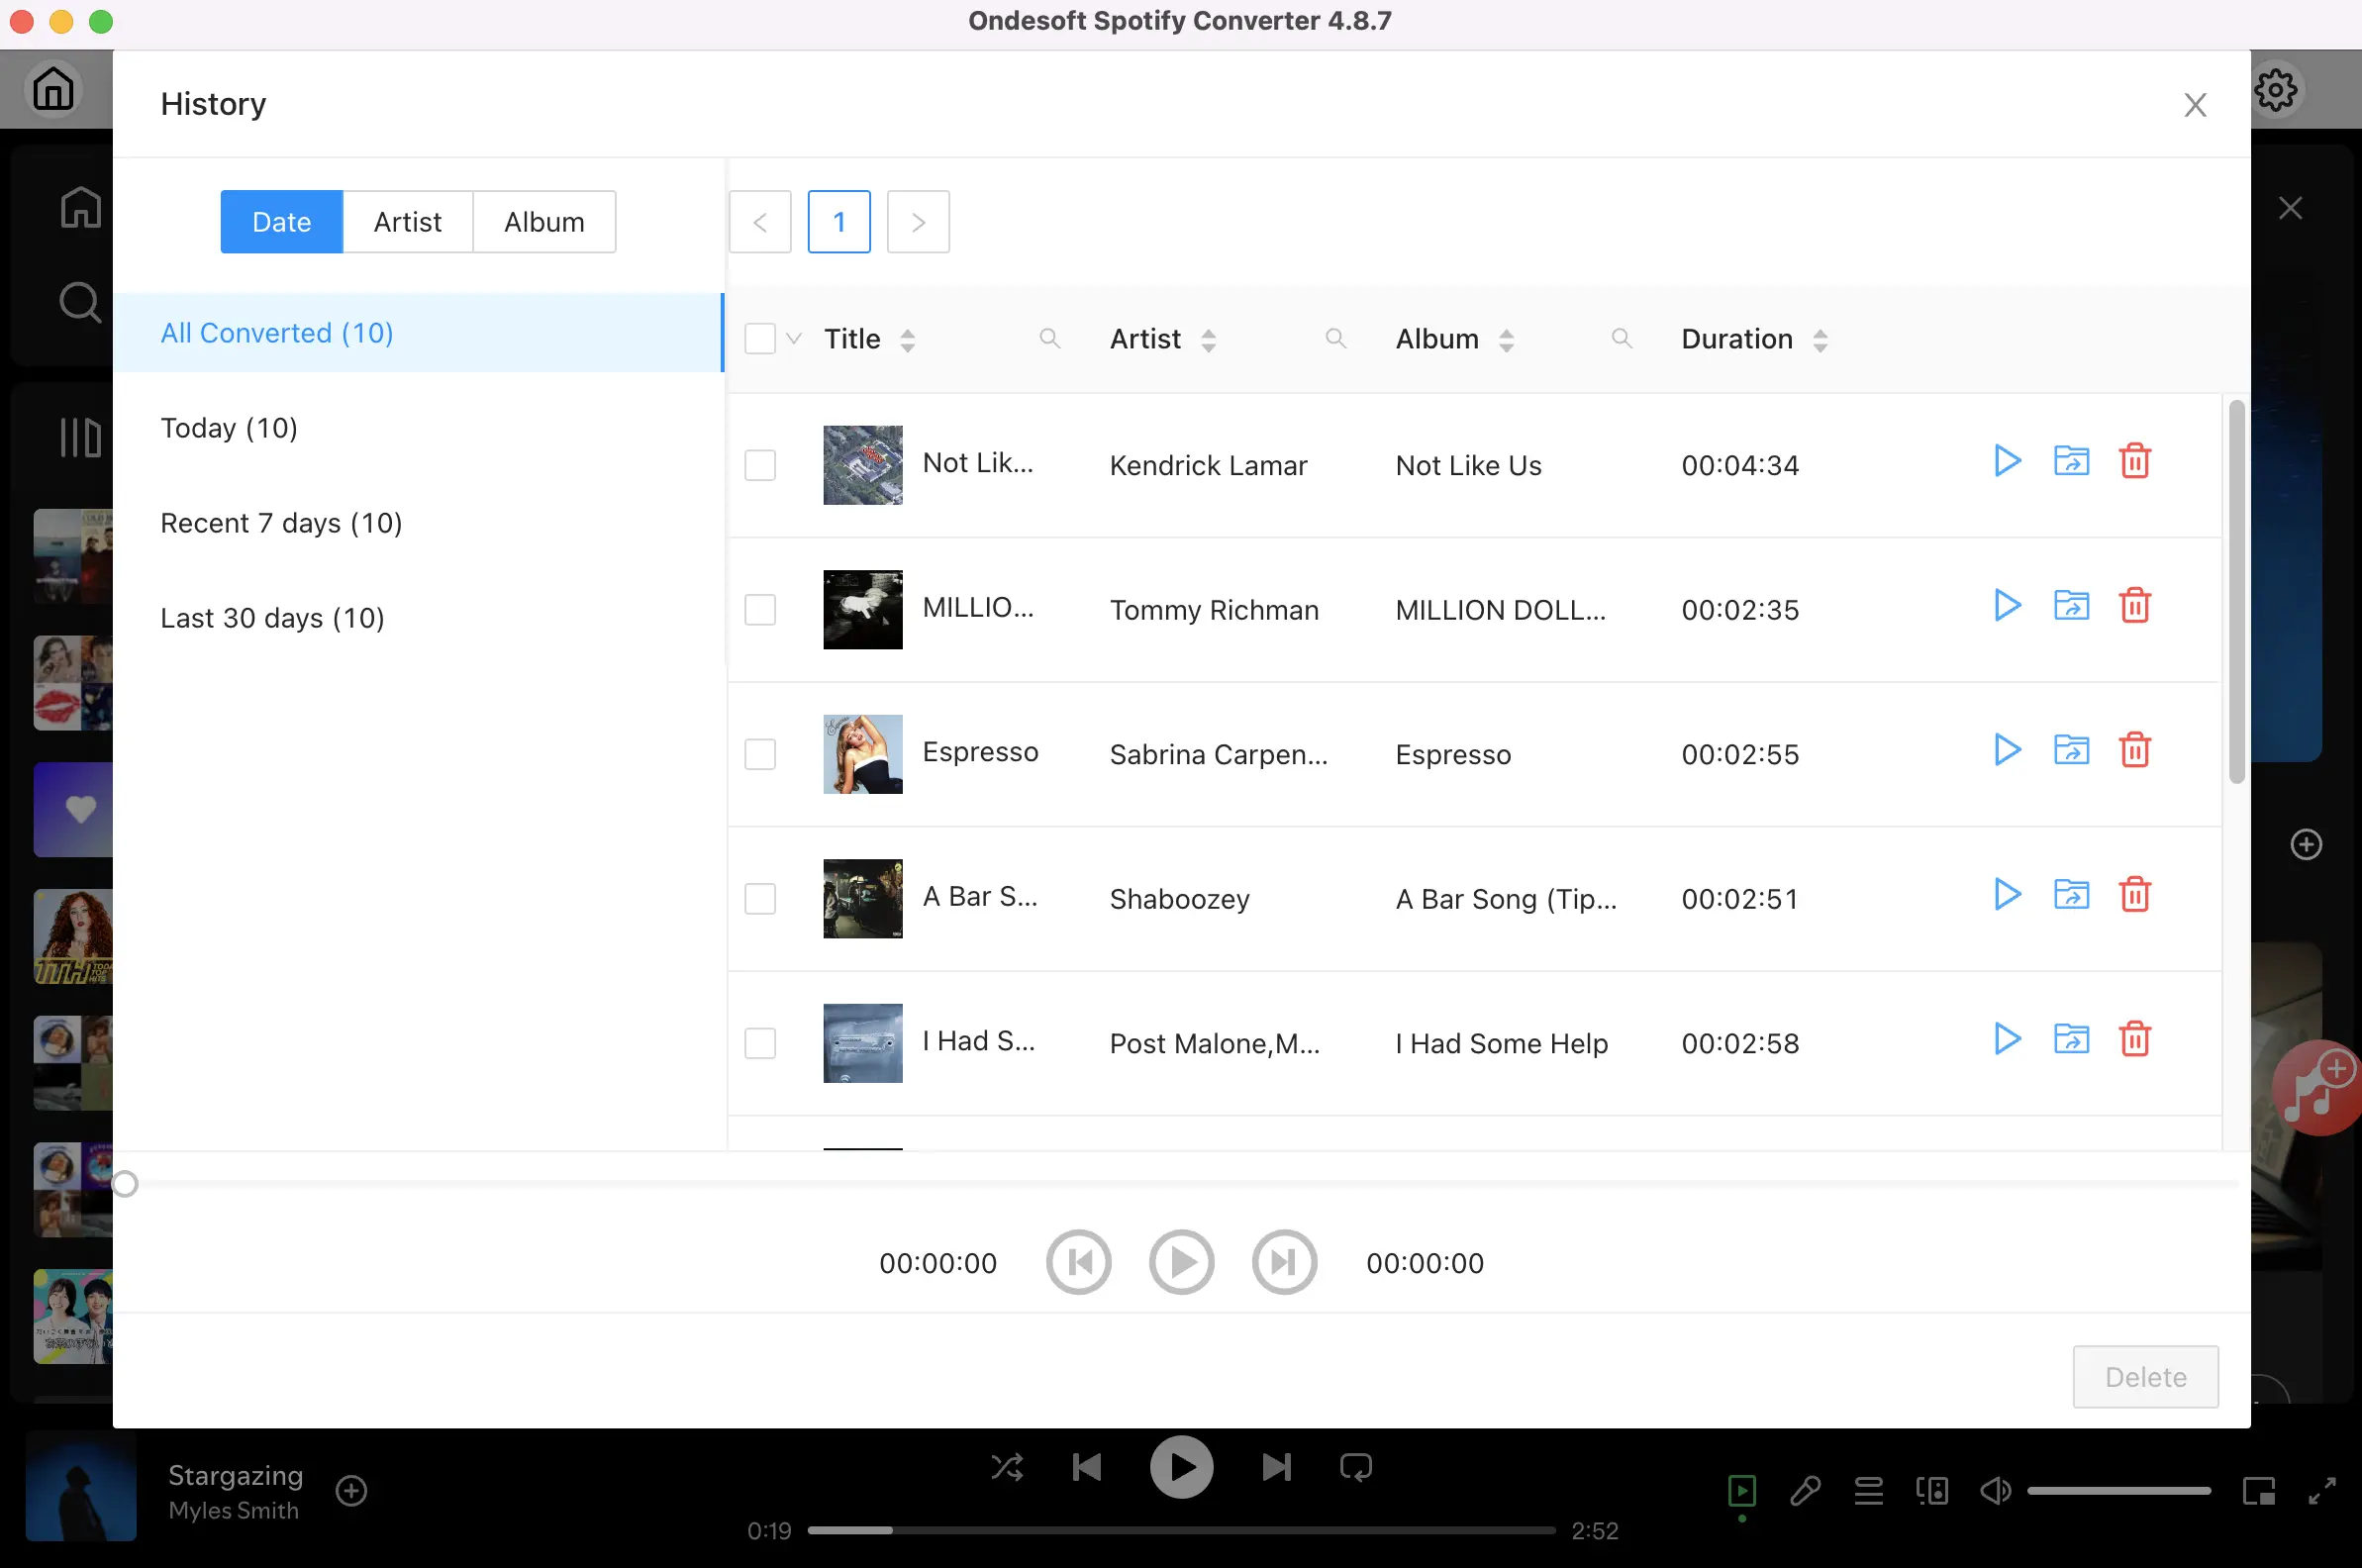Check the Espresso row checkbox
Image resolution: width=2362 pixels, height=1568 pixels.
pyautogui.click(x=759, y=754)
